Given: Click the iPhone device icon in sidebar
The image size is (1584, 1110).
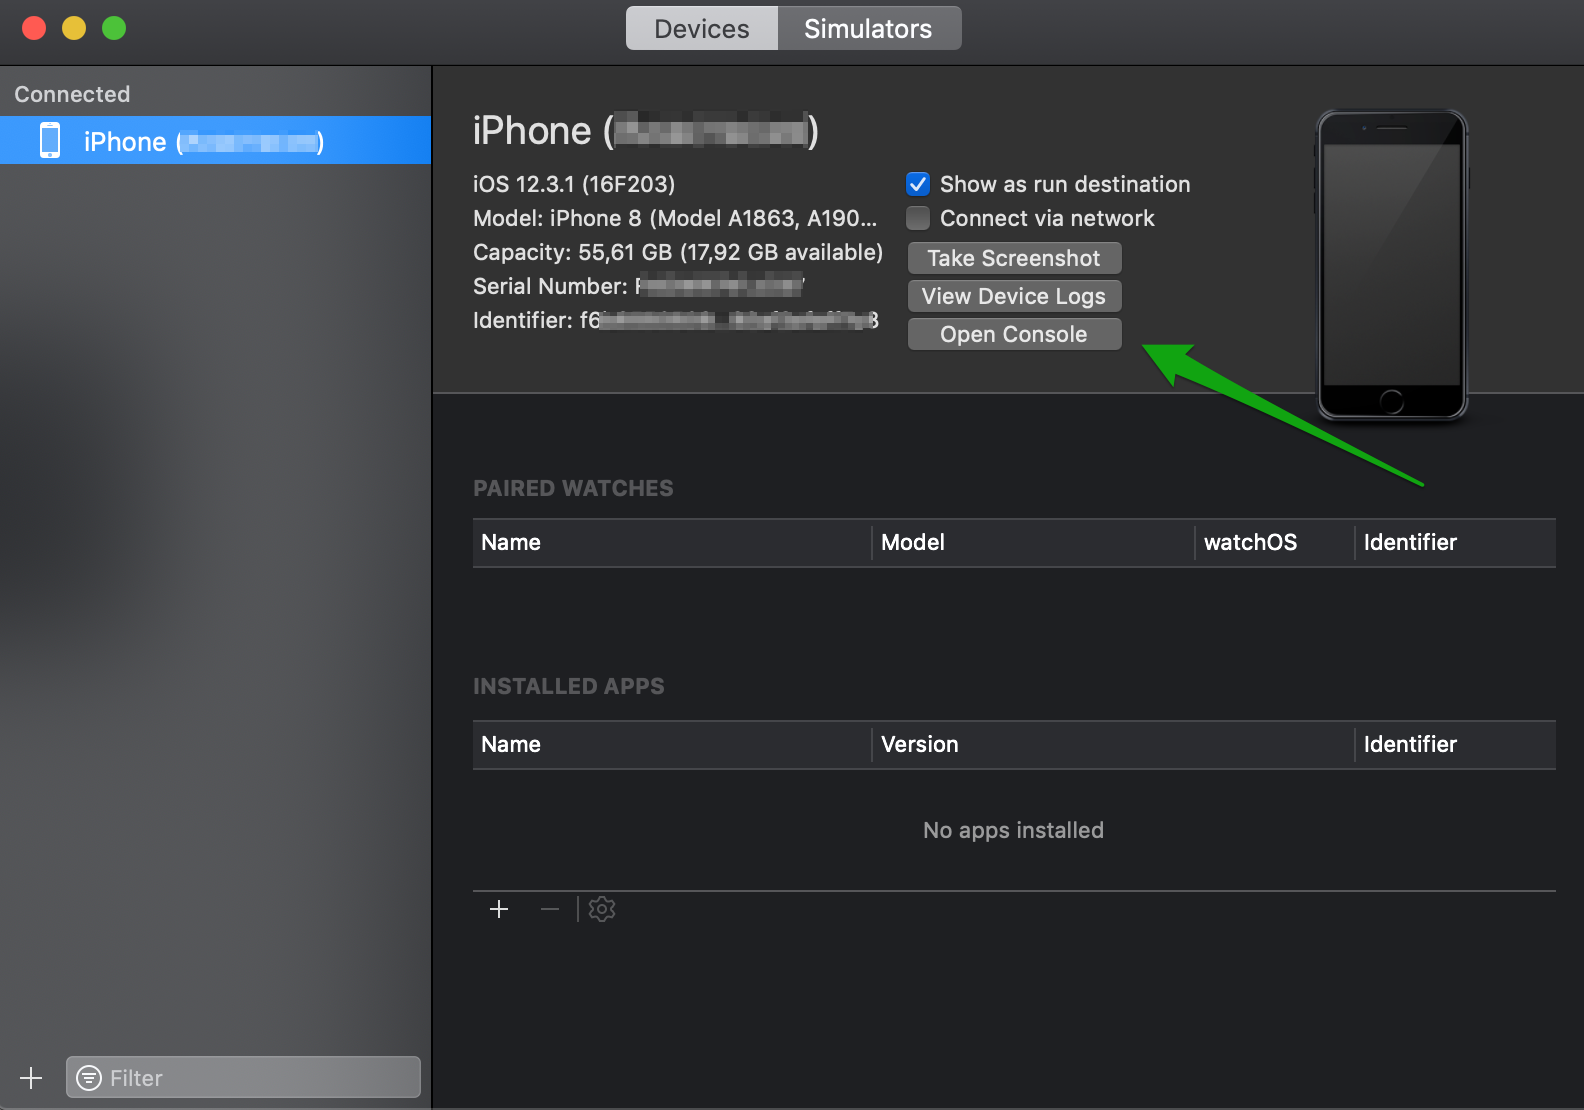Looking at the screenshot, I should coord(50,141).
